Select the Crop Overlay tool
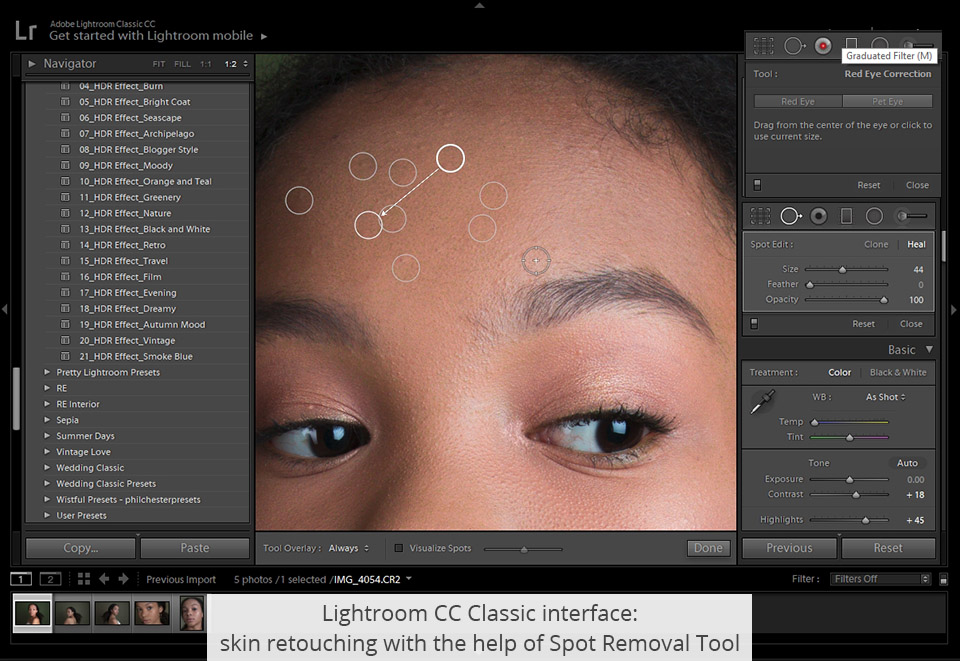Image resolution: width=960 pixels, height=661 pixels. pos(761,44)
